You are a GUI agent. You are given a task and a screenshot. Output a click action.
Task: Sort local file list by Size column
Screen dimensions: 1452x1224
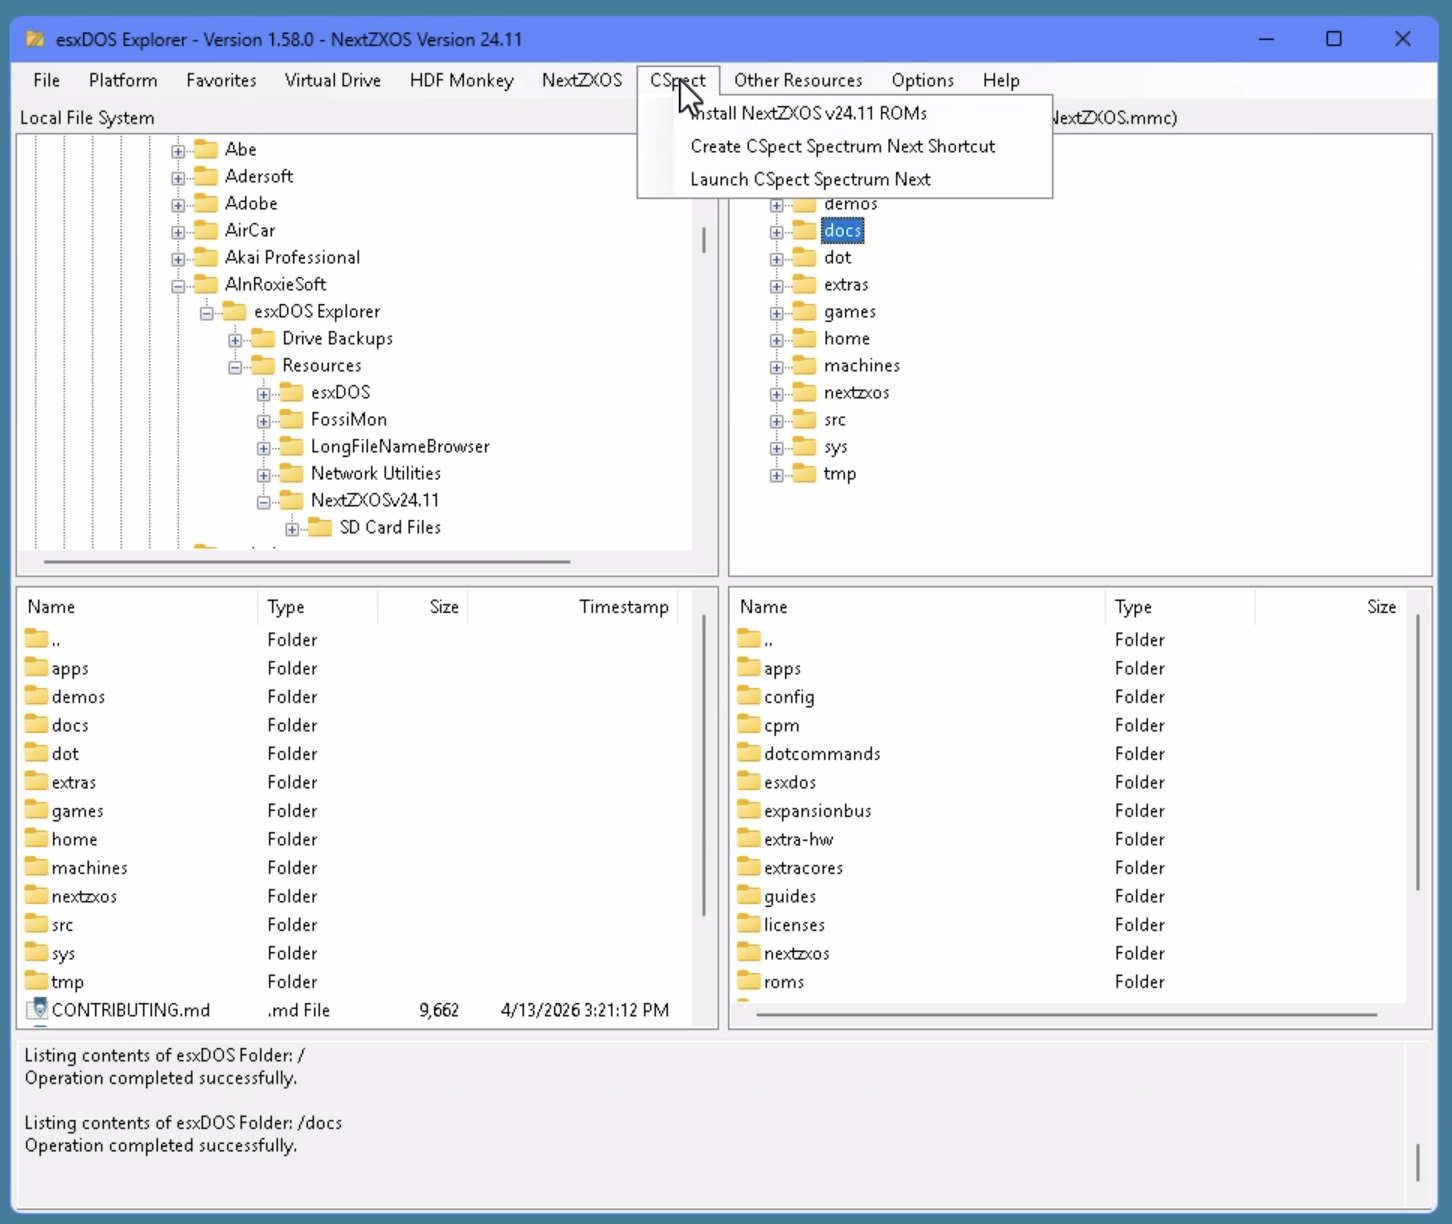423,607
